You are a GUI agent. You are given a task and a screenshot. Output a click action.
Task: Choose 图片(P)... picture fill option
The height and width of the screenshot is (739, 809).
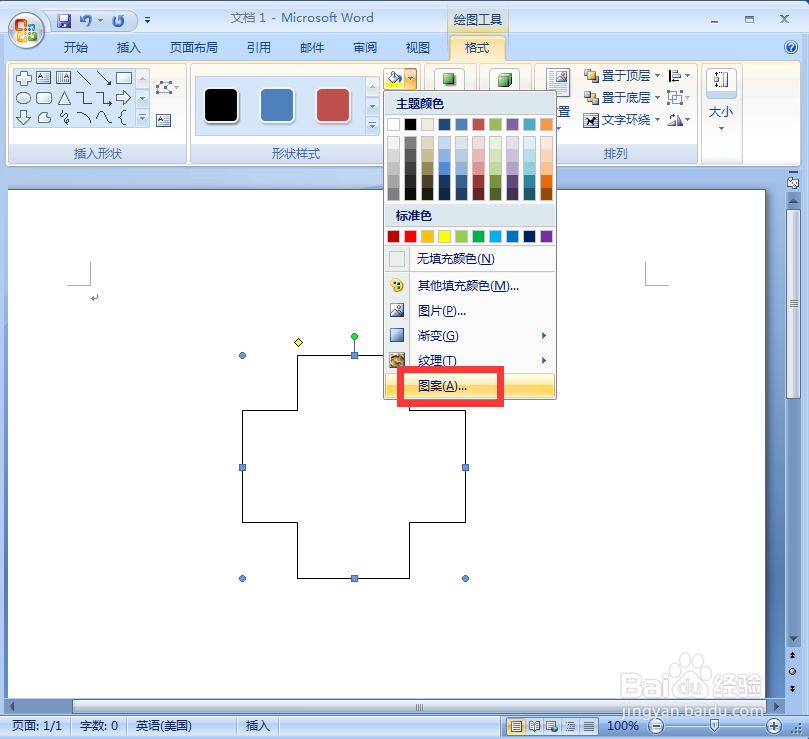tap(470, 311)
